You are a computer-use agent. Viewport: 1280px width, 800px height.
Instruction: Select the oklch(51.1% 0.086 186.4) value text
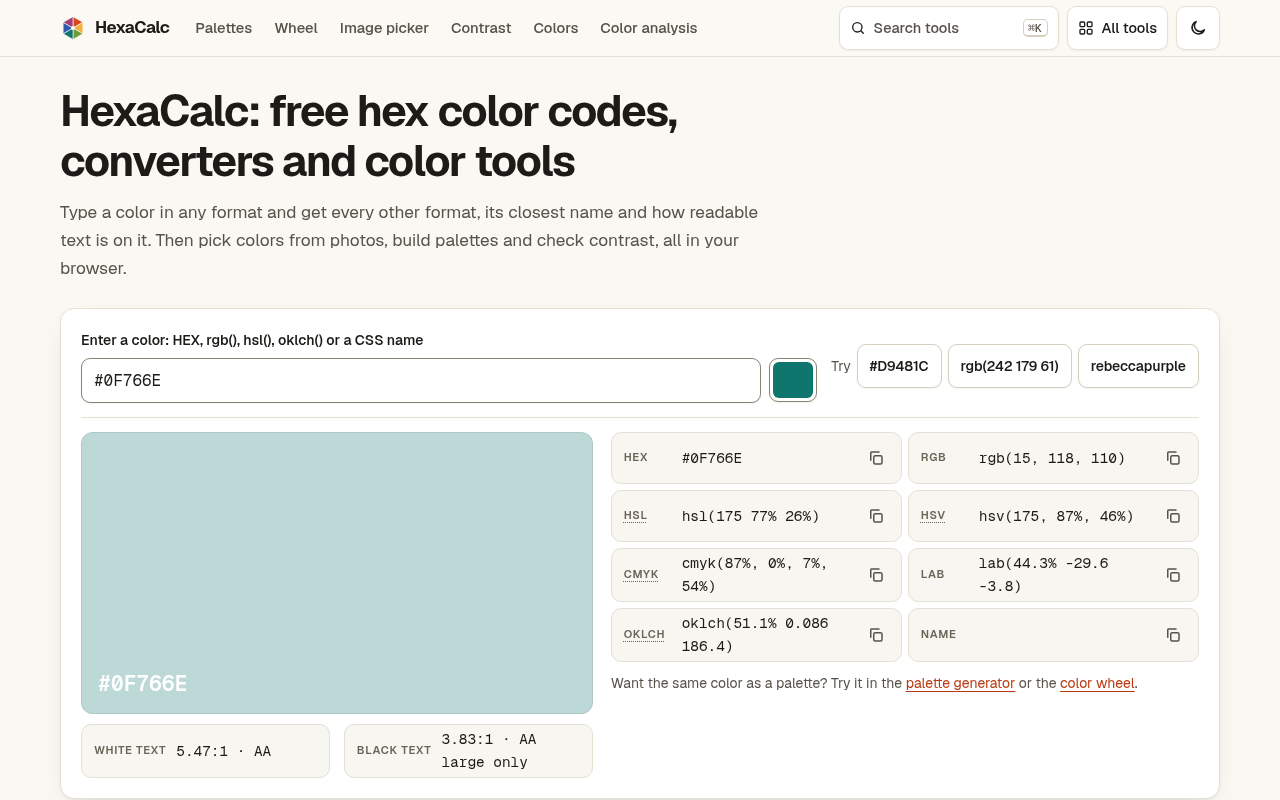(x=755, y=635)
